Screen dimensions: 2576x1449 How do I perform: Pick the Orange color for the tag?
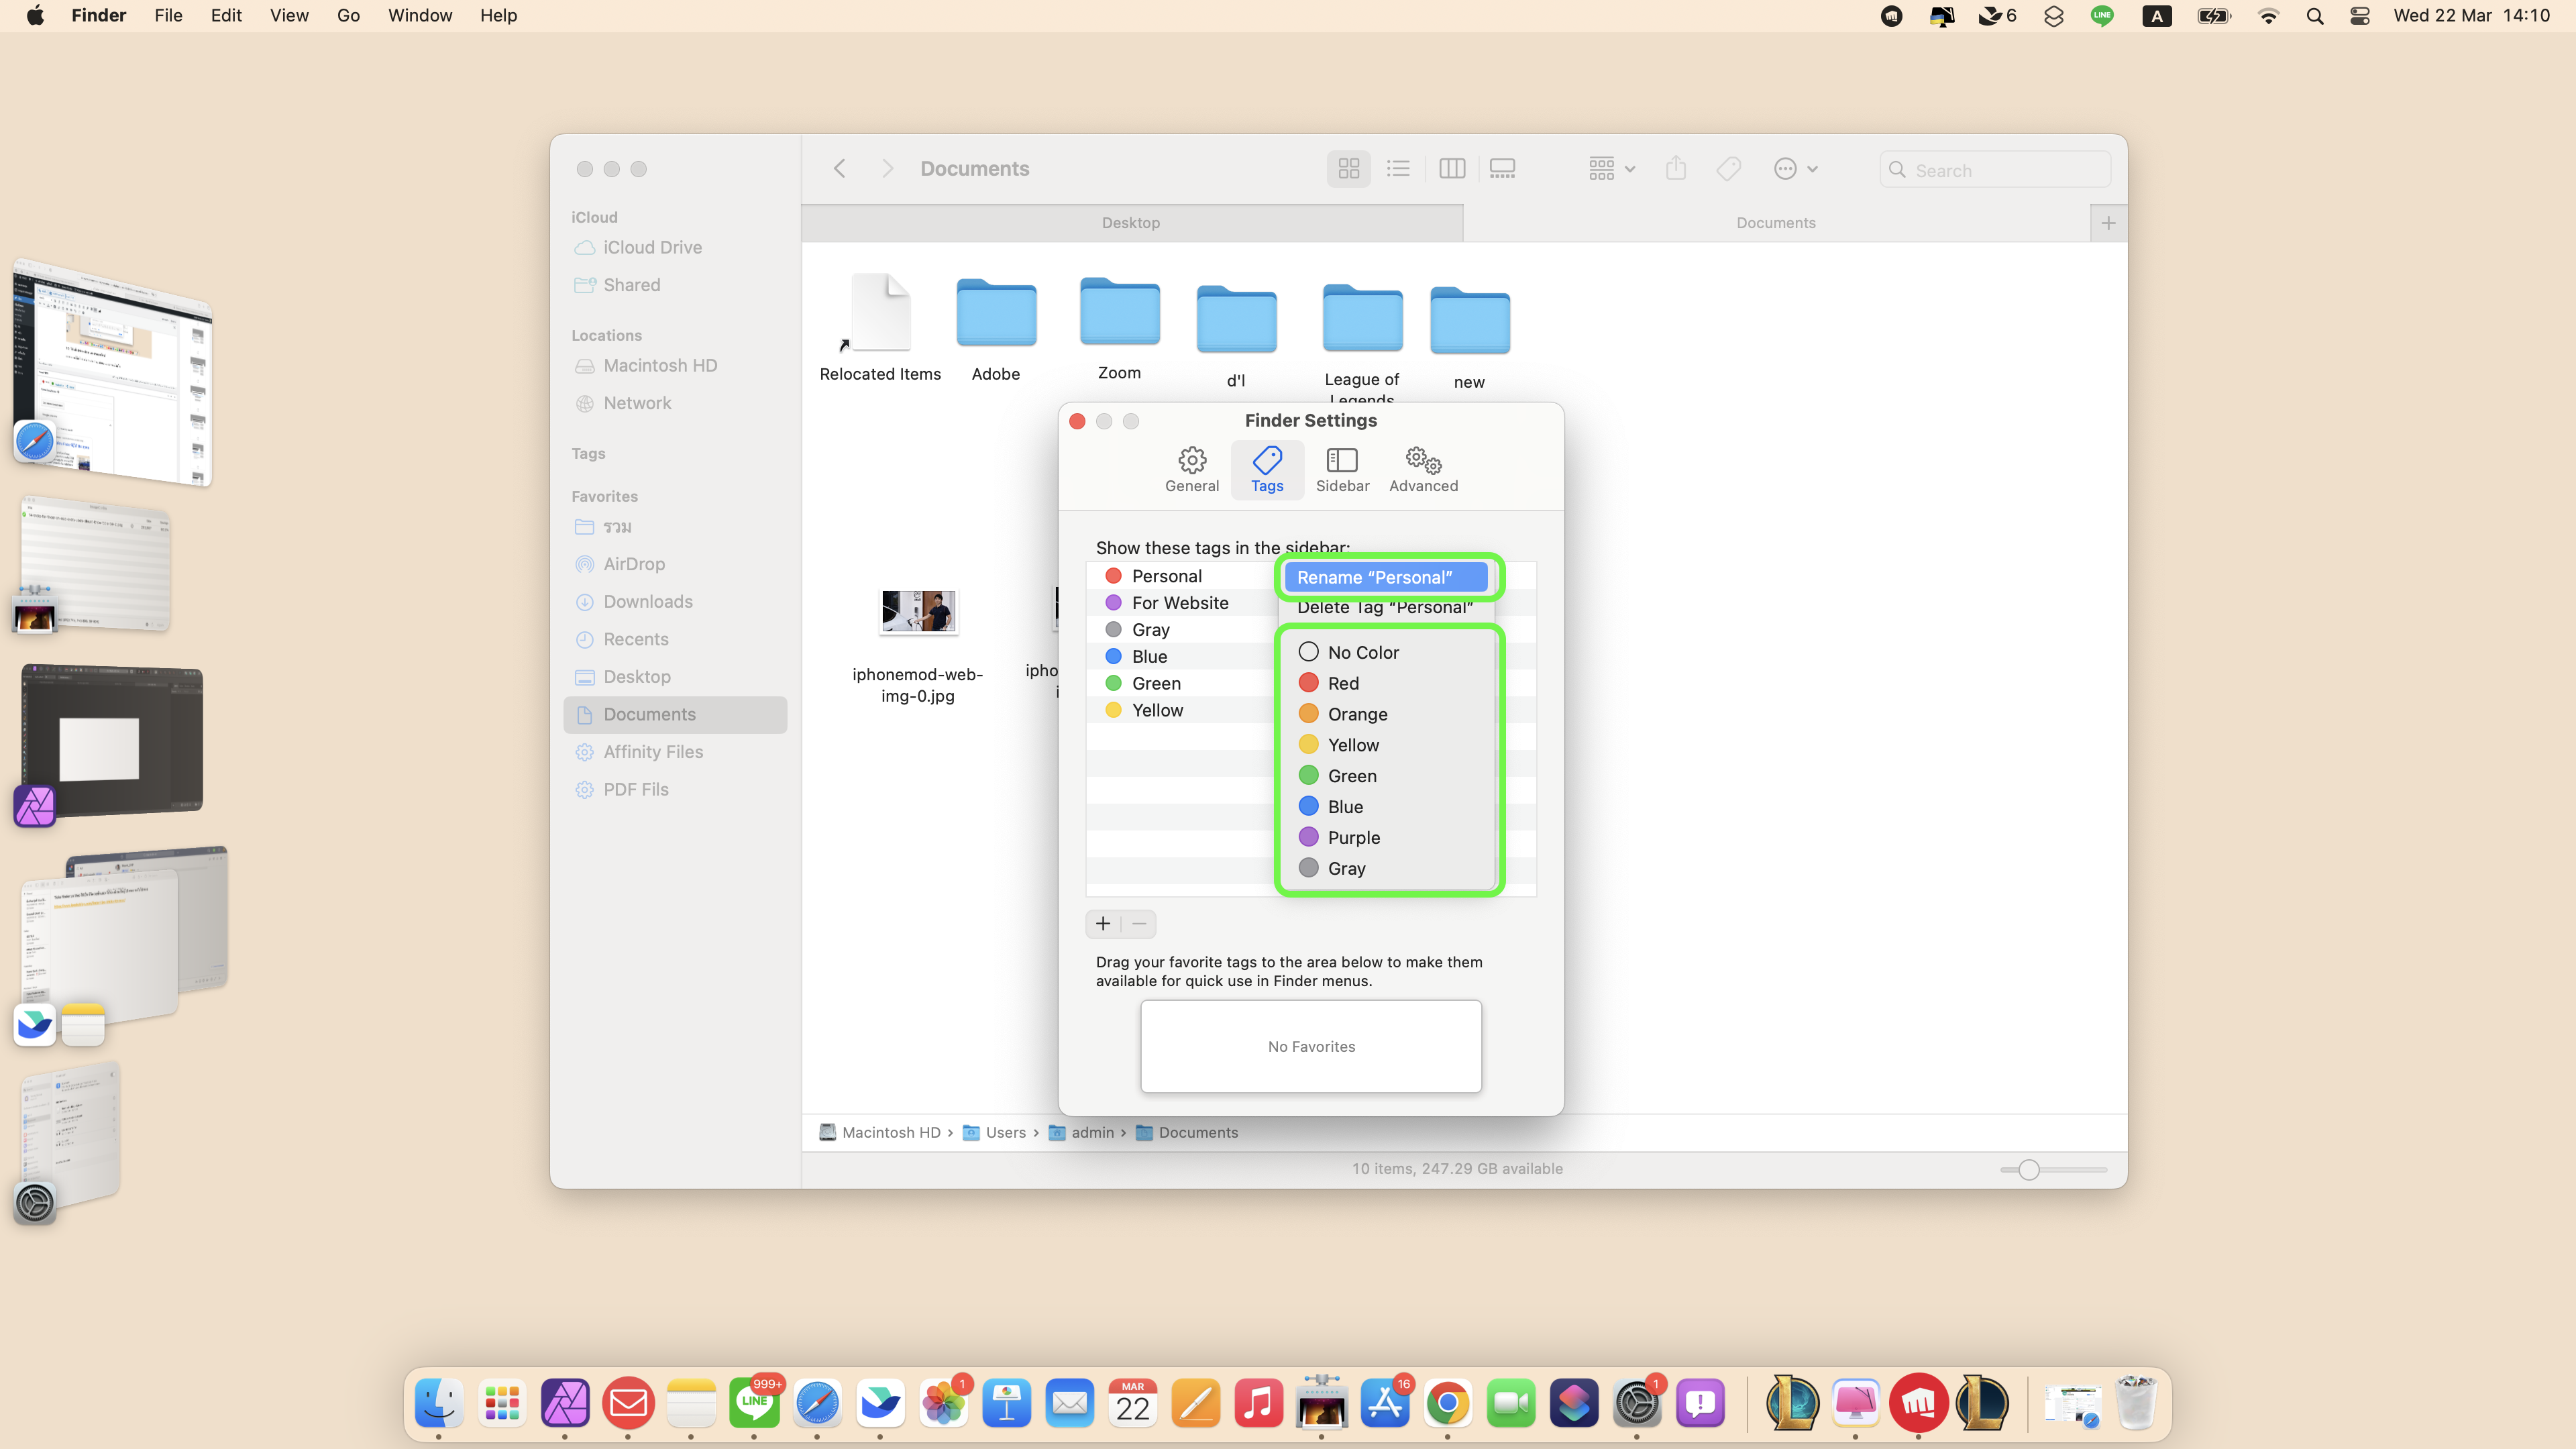(x=1356, y=714)
